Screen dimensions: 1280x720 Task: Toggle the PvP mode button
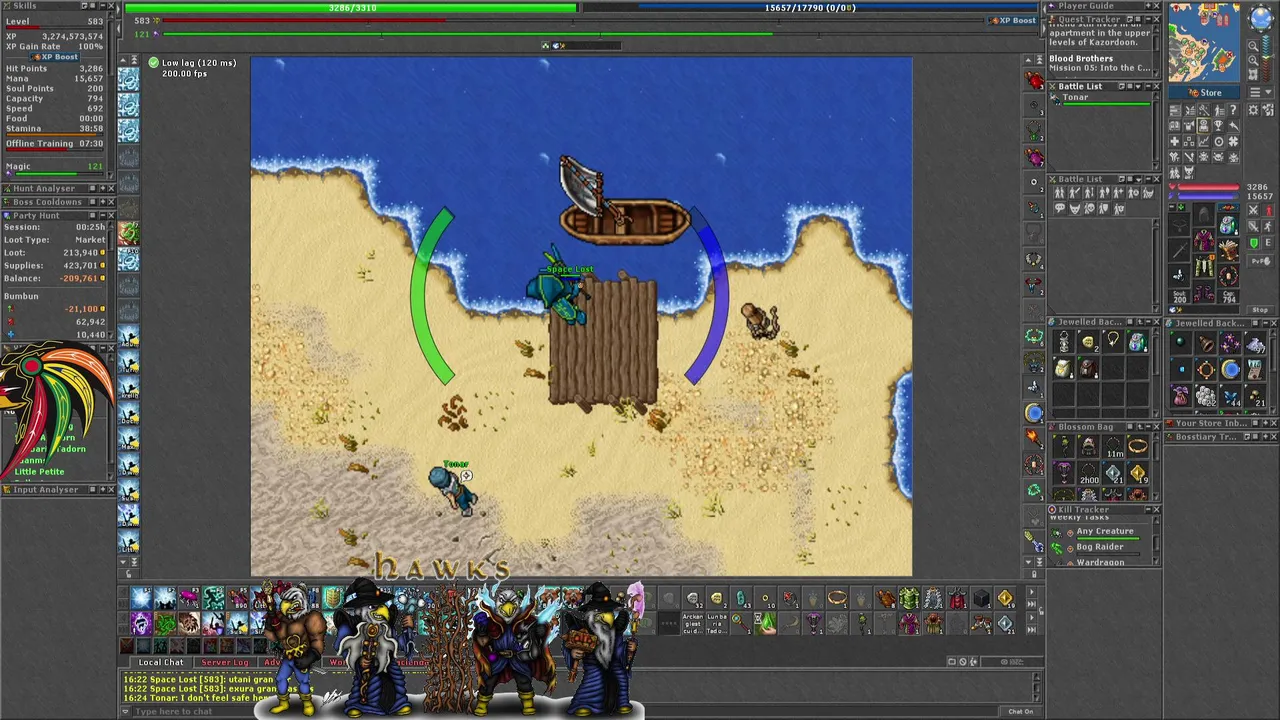point(1261,261)
